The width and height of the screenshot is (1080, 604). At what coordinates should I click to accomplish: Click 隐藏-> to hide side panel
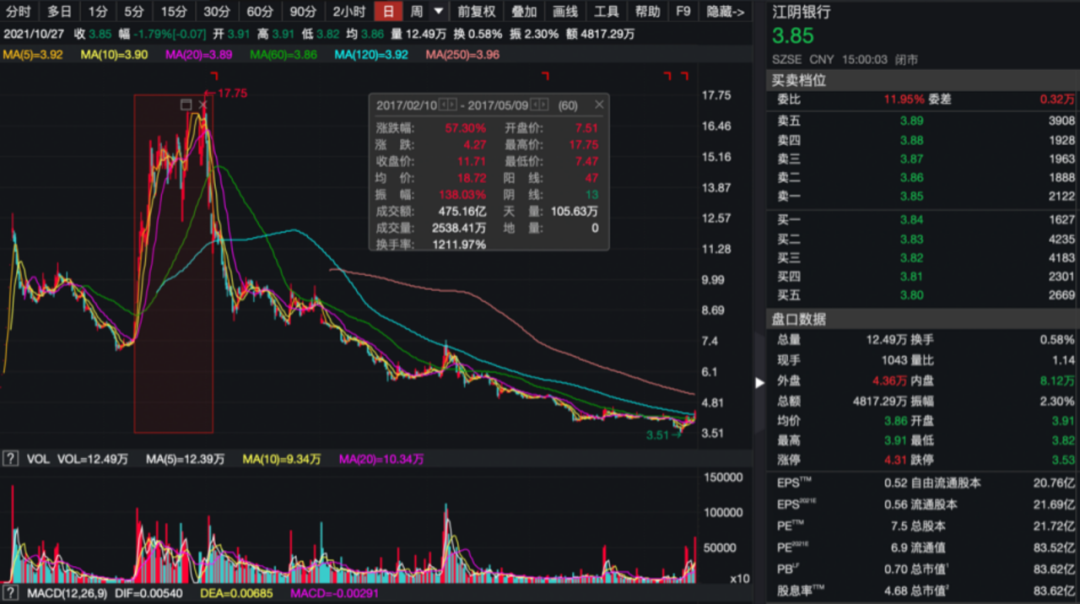[725, 11]
